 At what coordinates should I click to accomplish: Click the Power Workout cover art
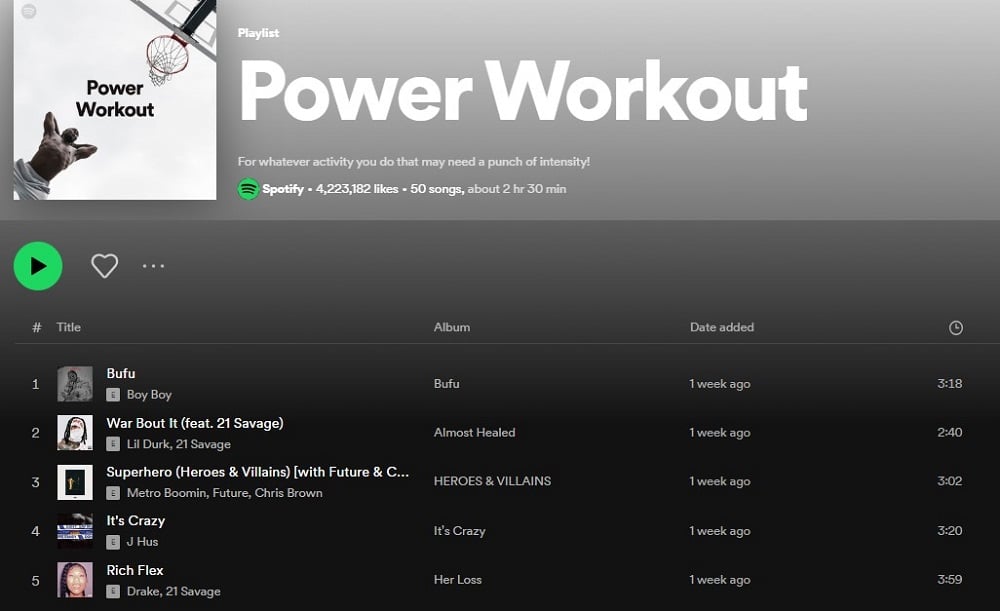point(115,100)
